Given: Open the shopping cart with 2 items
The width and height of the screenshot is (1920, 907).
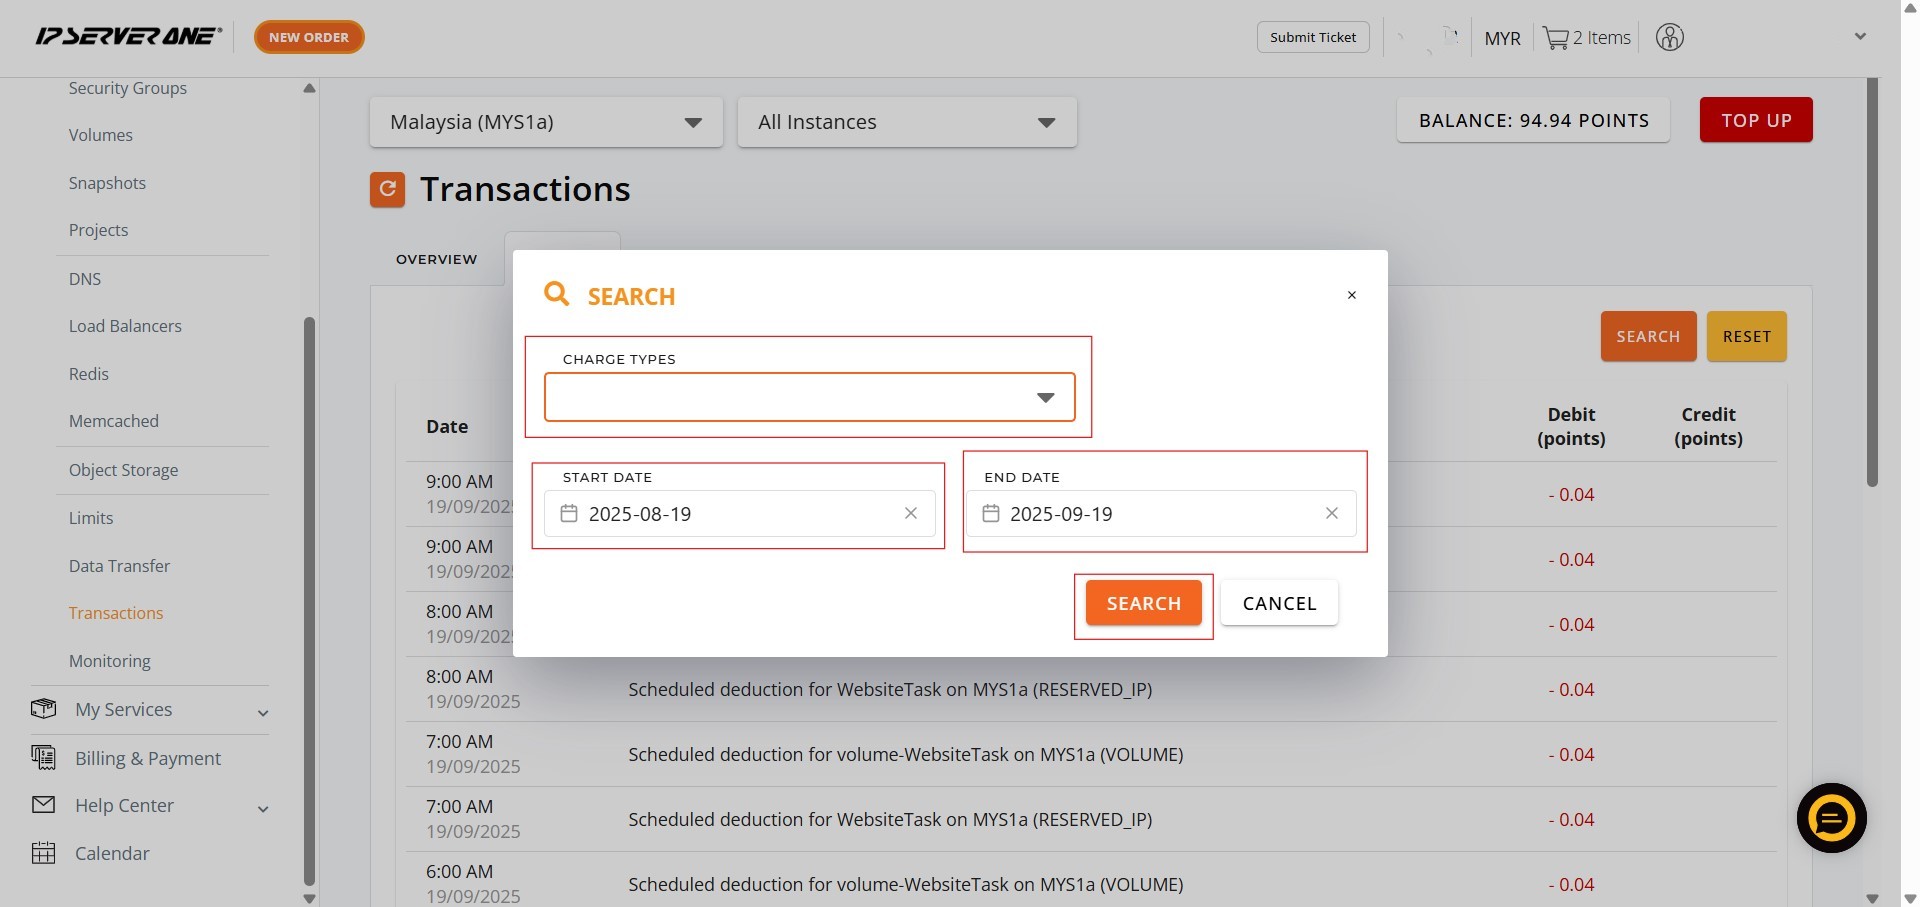Looking at the screenshot, I should click(x=1586, y=38).
